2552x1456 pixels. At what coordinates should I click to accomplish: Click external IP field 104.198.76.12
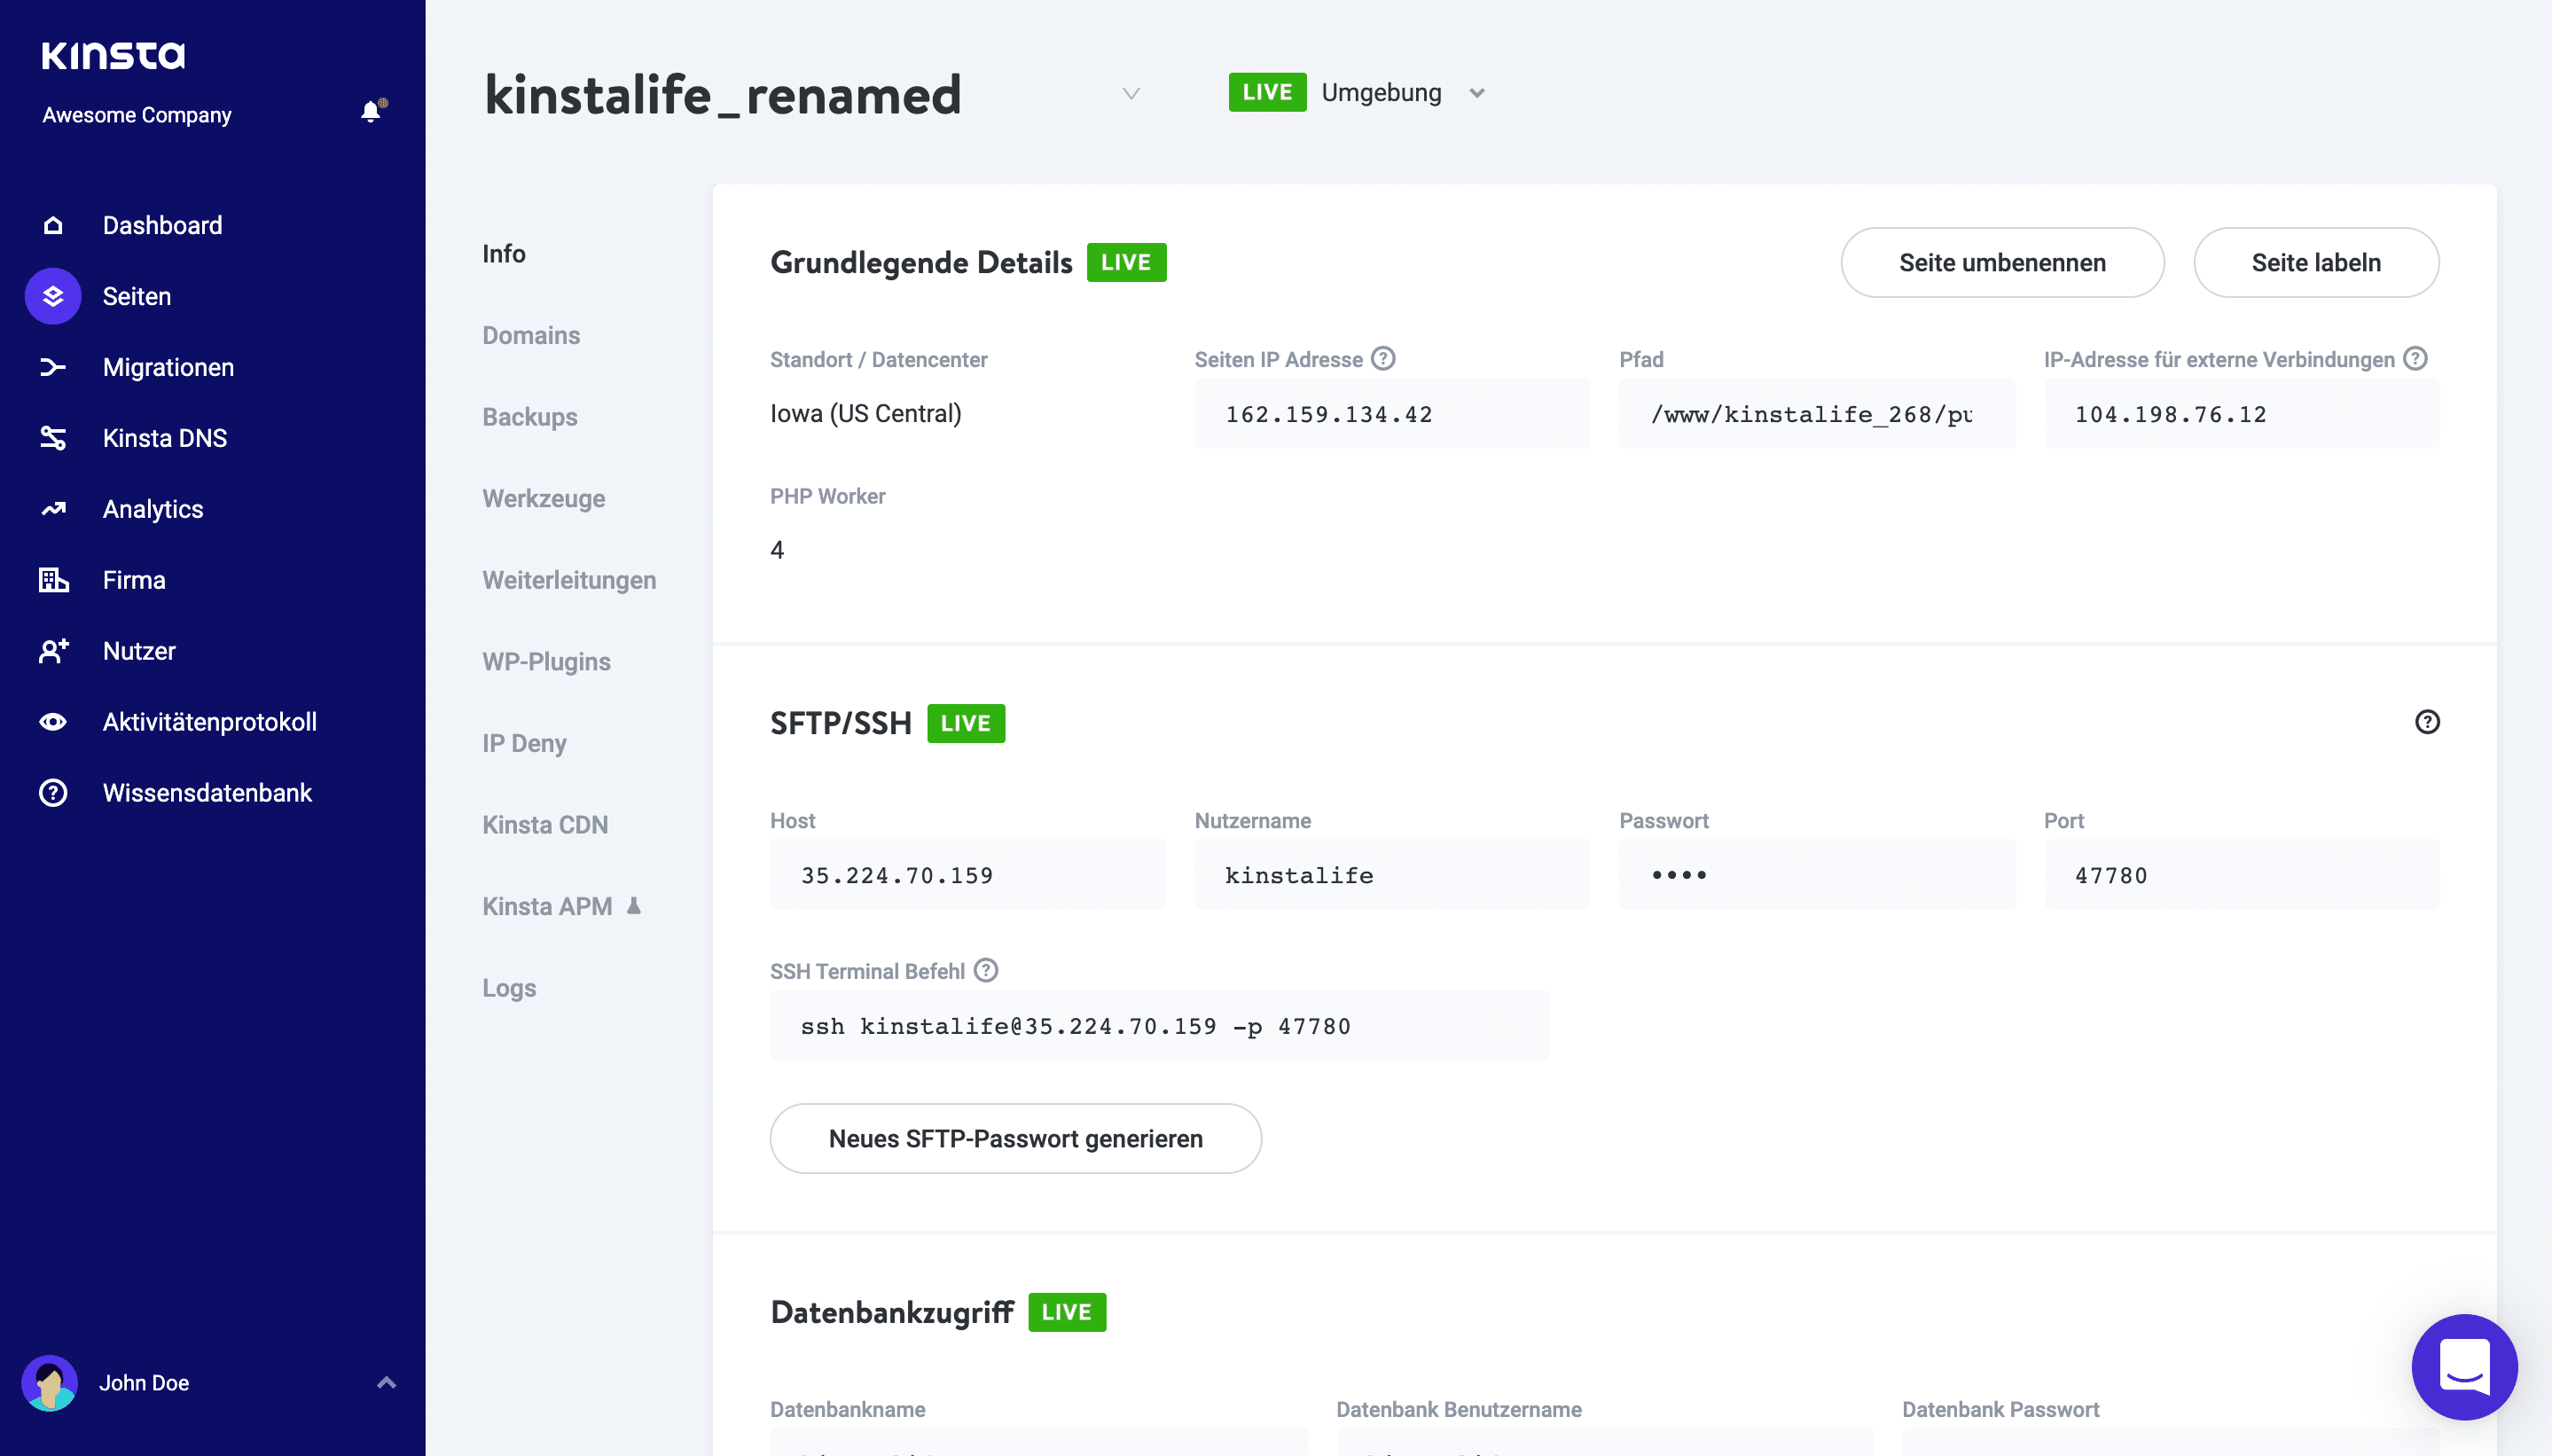tap(2242, 414)
